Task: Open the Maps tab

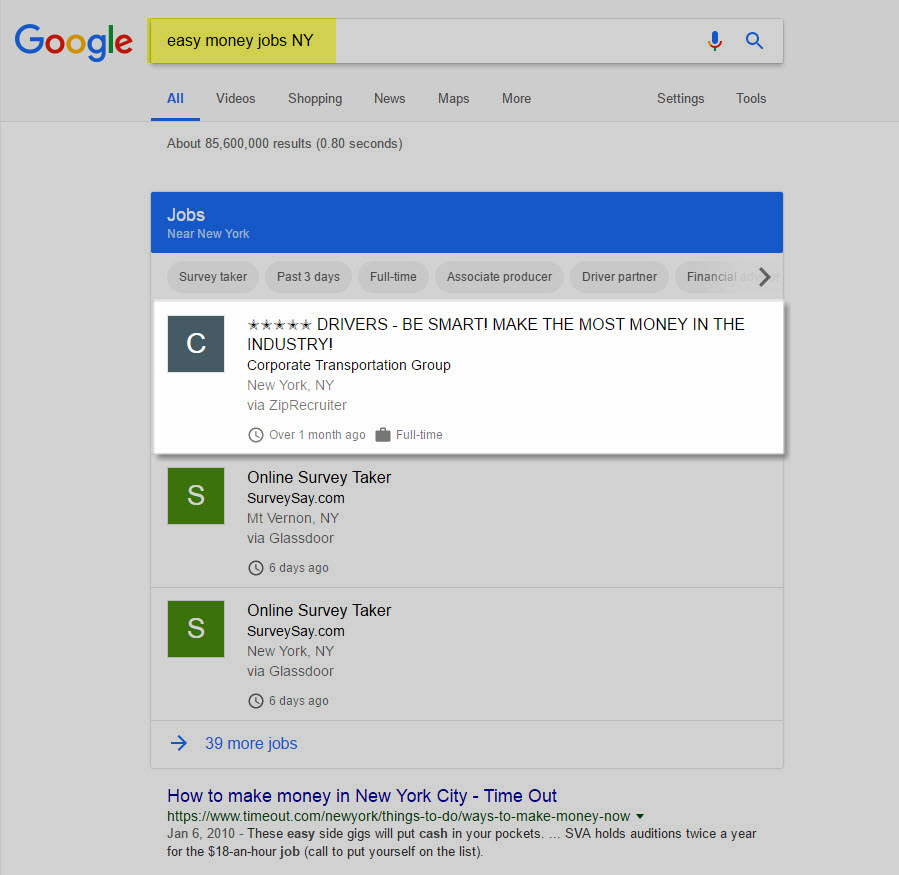Action: point(454,99)
